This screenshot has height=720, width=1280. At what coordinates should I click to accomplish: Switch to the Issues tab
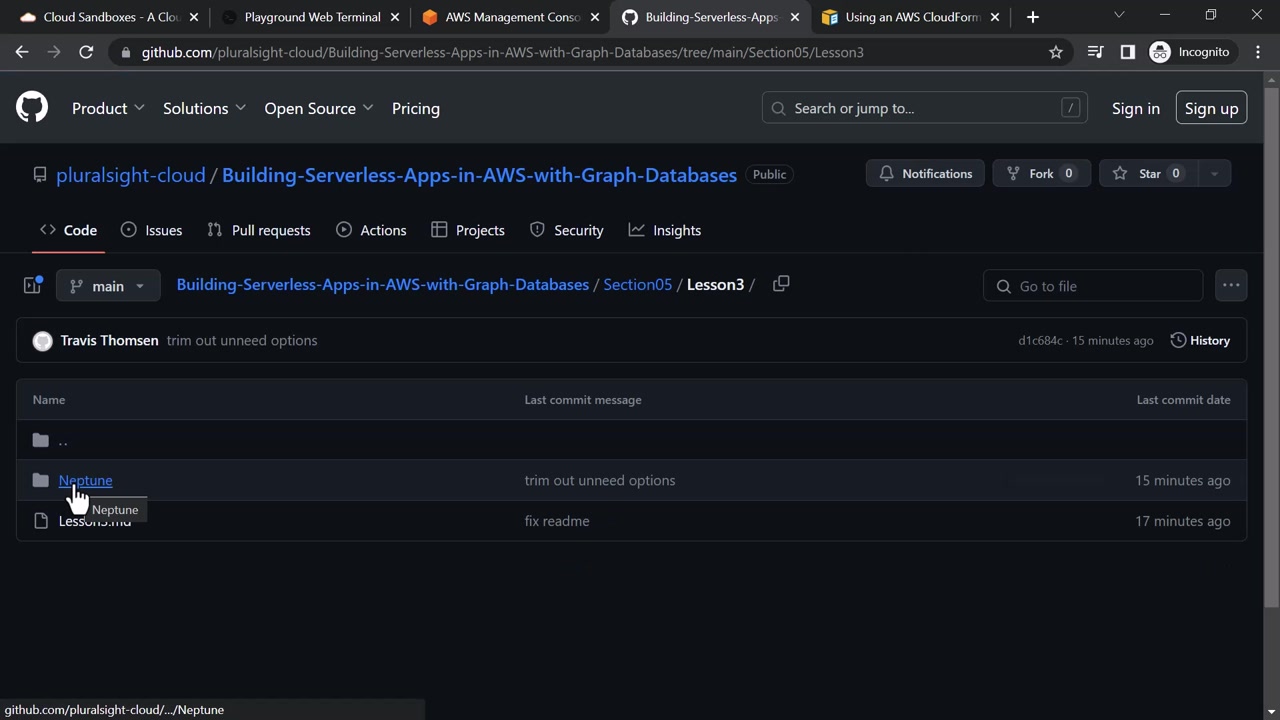click(151, 230)
